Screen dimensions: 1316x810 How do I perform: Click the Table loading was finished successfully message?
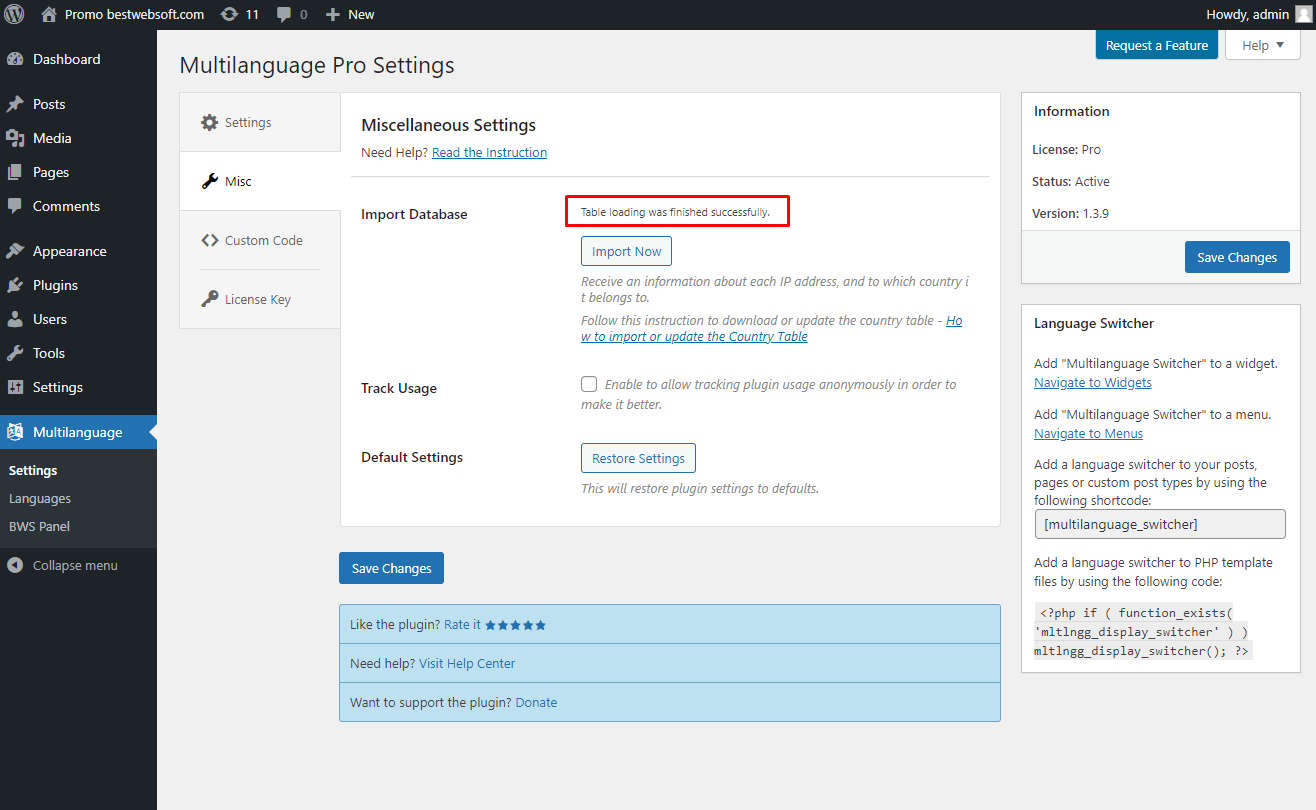point(676,212)
